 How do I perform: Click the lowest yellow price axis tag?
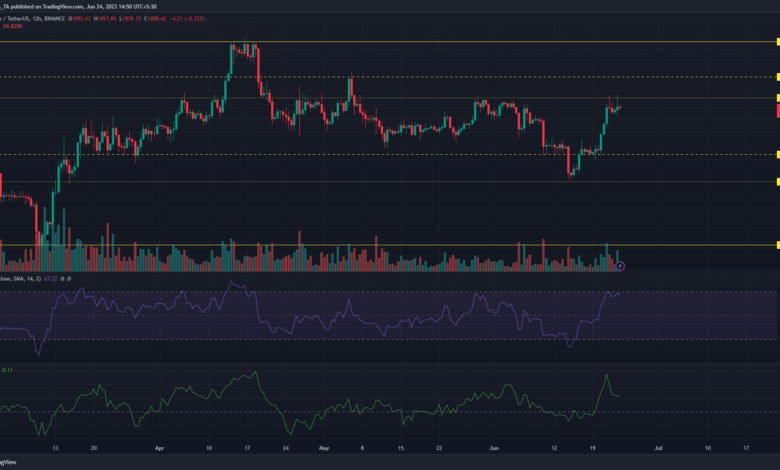point(776,245)
